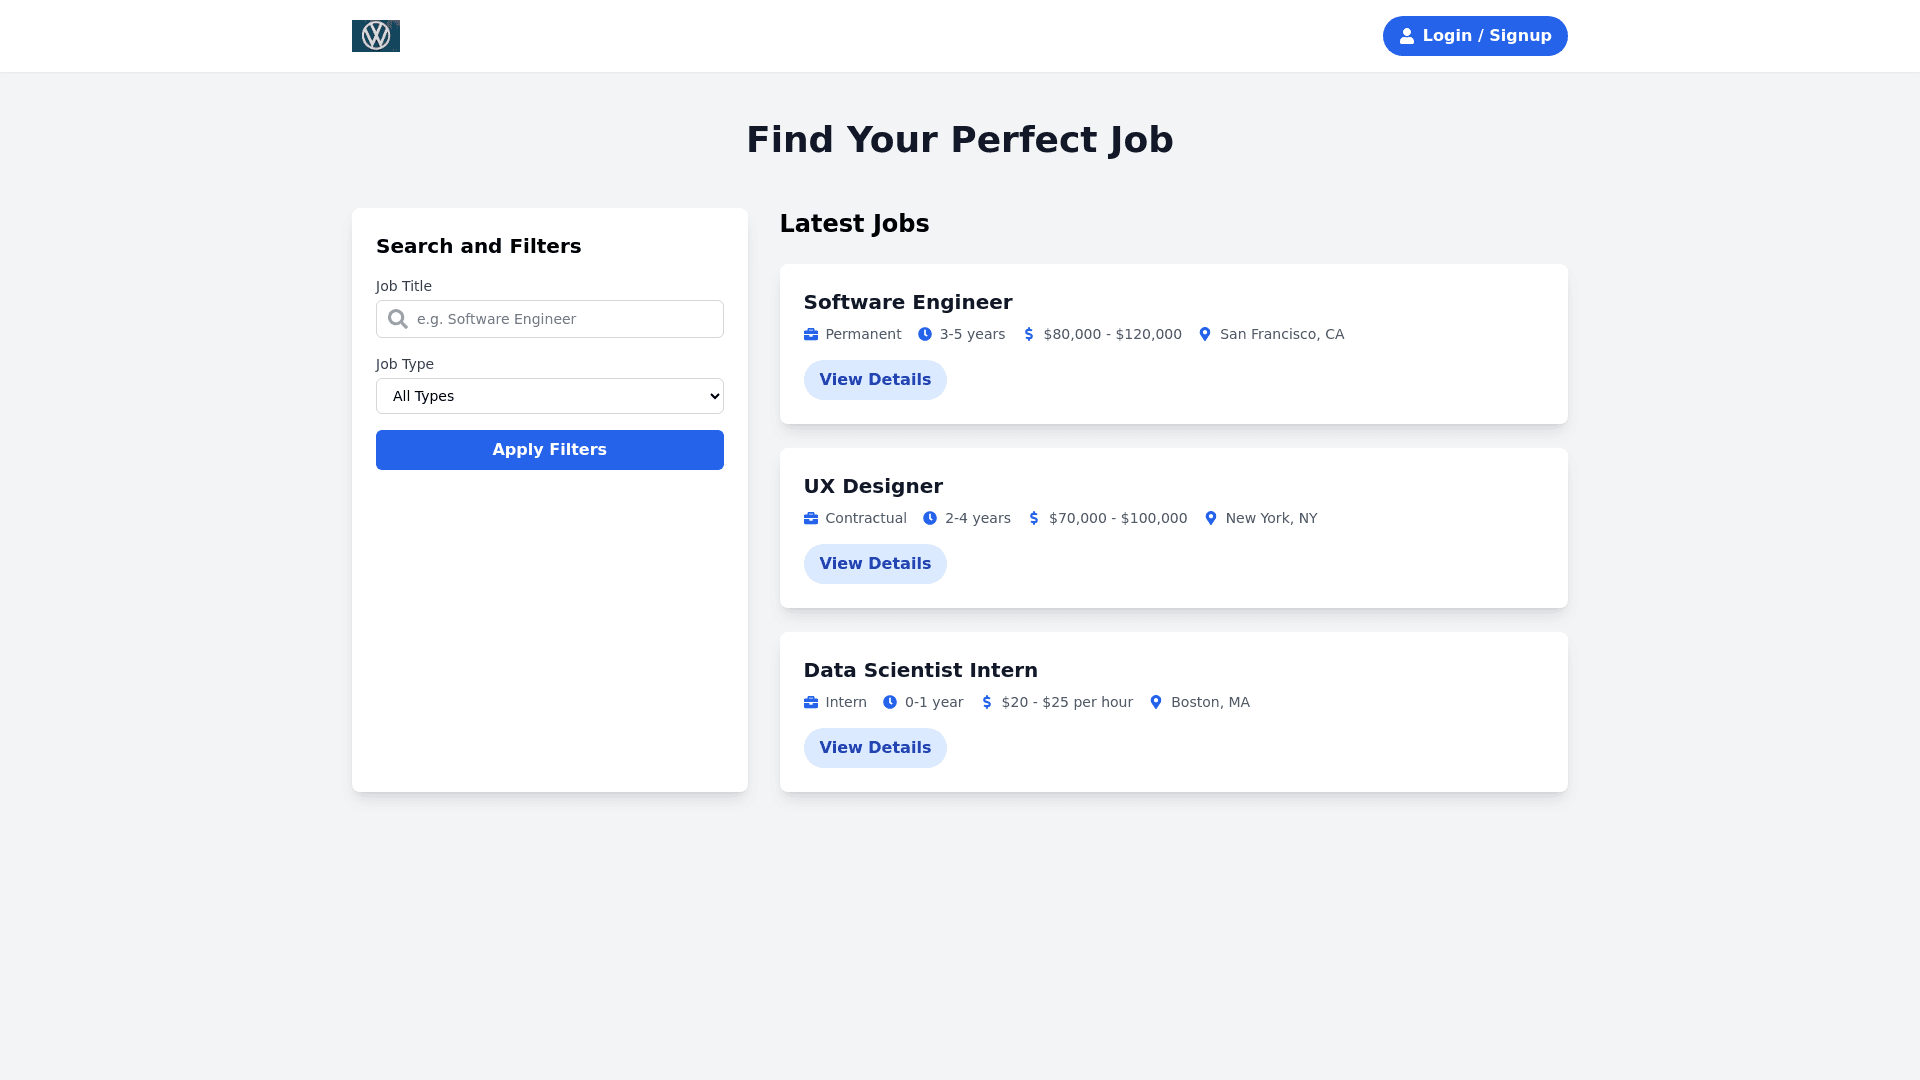Click the UX Designer job title
1920x1080 pixels.
click(x=873, y=486)
